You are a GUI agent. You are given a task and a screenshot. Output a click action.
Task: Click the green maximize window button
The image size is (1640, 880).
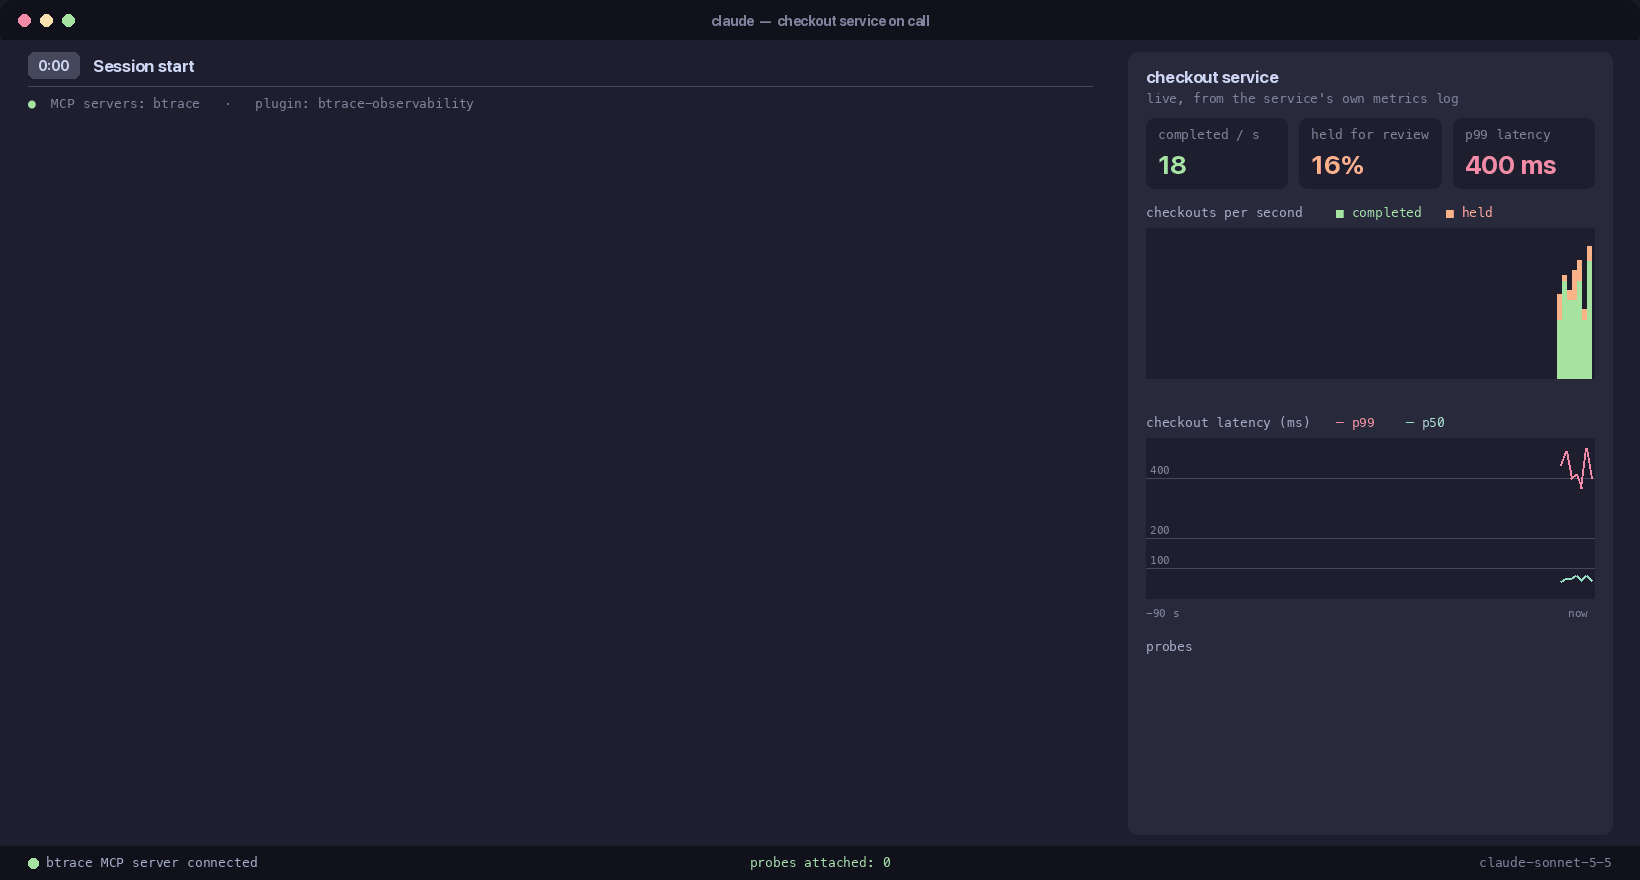pyautogui.click(x=68, y=20)
